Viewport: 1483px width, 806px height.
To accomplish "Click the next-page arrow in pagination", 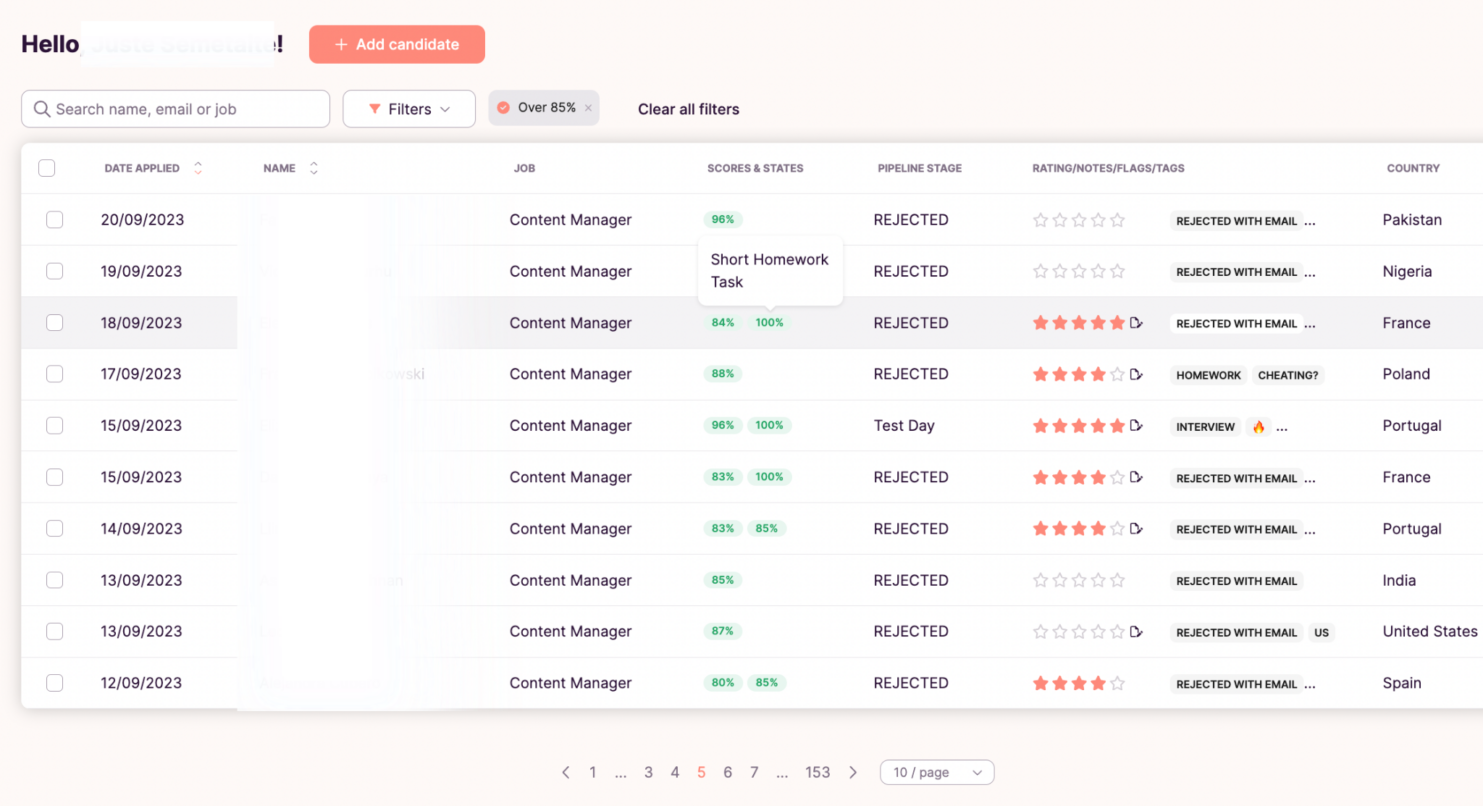I will click(x=853, y=772).
